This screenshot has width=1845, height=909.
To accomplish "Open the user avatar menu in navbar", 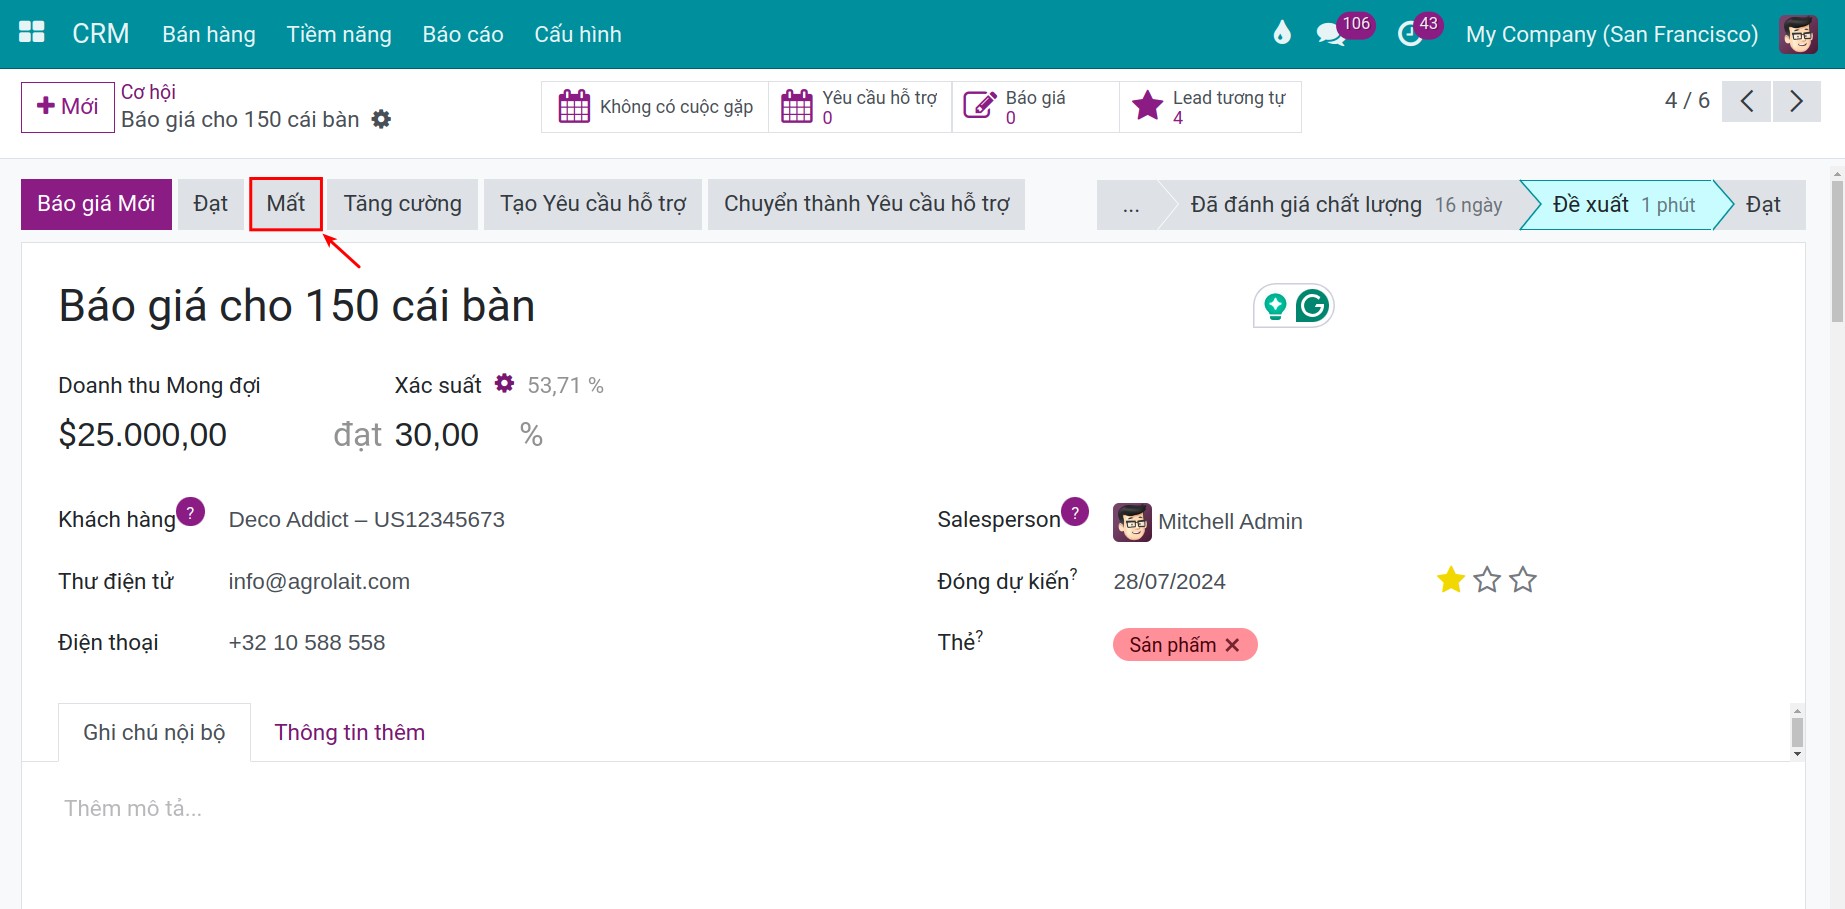I will [x=1798, y=34].
